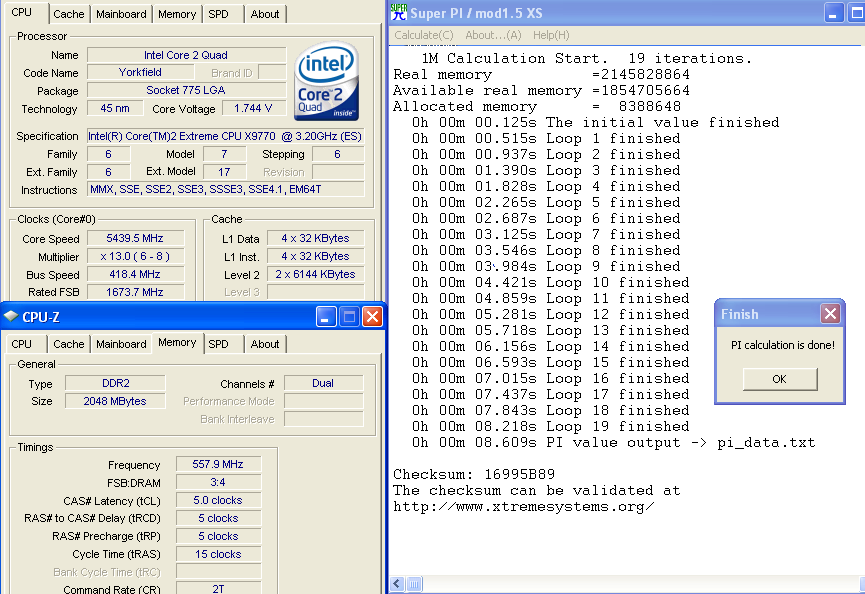Image resolution: width=865 pixels, height=594 pixels.
Task: Click the horizontal scrollbar thumb in Super PI
Action: point(414,584)
